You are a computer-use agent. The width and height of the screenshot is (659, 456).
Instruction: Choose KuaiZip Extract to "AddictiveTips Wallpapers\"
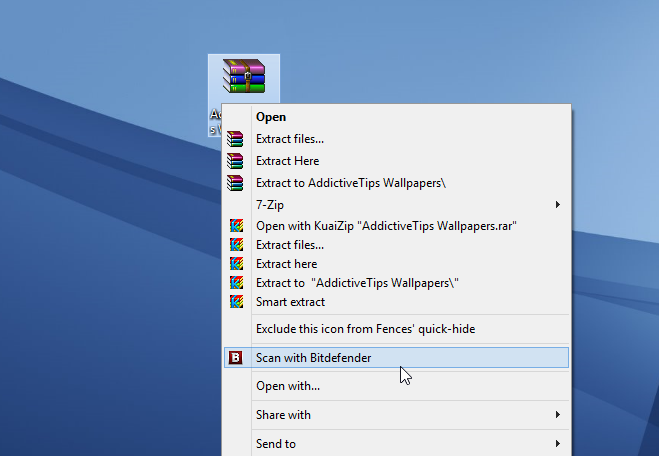(x=396, y=282)
